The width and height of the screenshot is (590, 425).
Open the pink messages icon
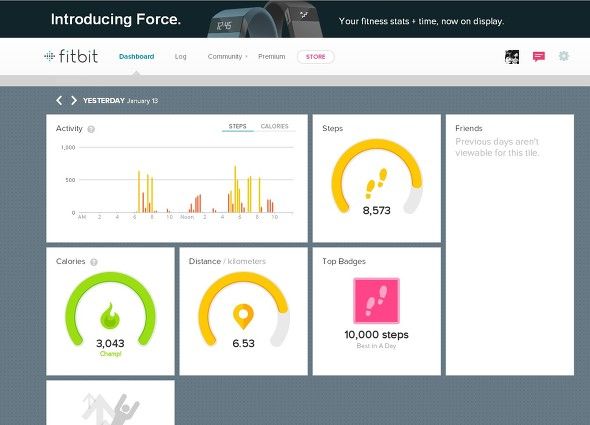tap(538, 57)
